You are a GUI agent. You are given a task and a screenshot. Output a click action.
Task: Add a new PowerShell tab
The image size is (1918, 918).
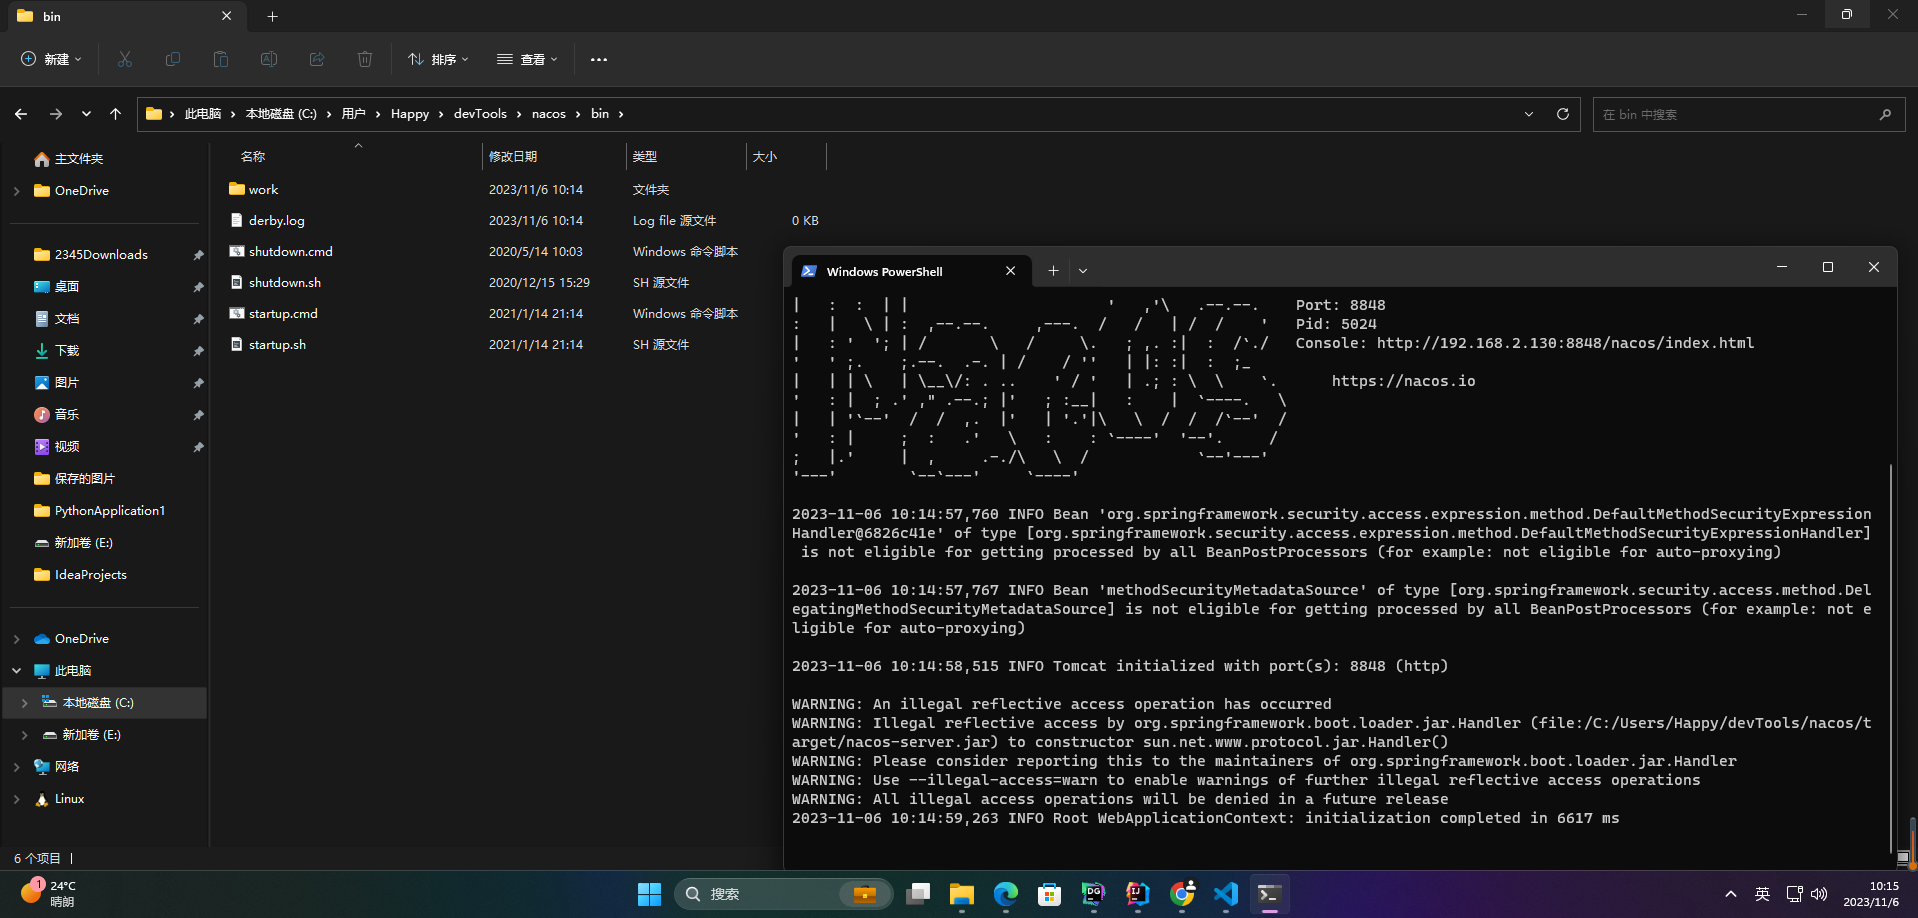[x=1053, y=271]
